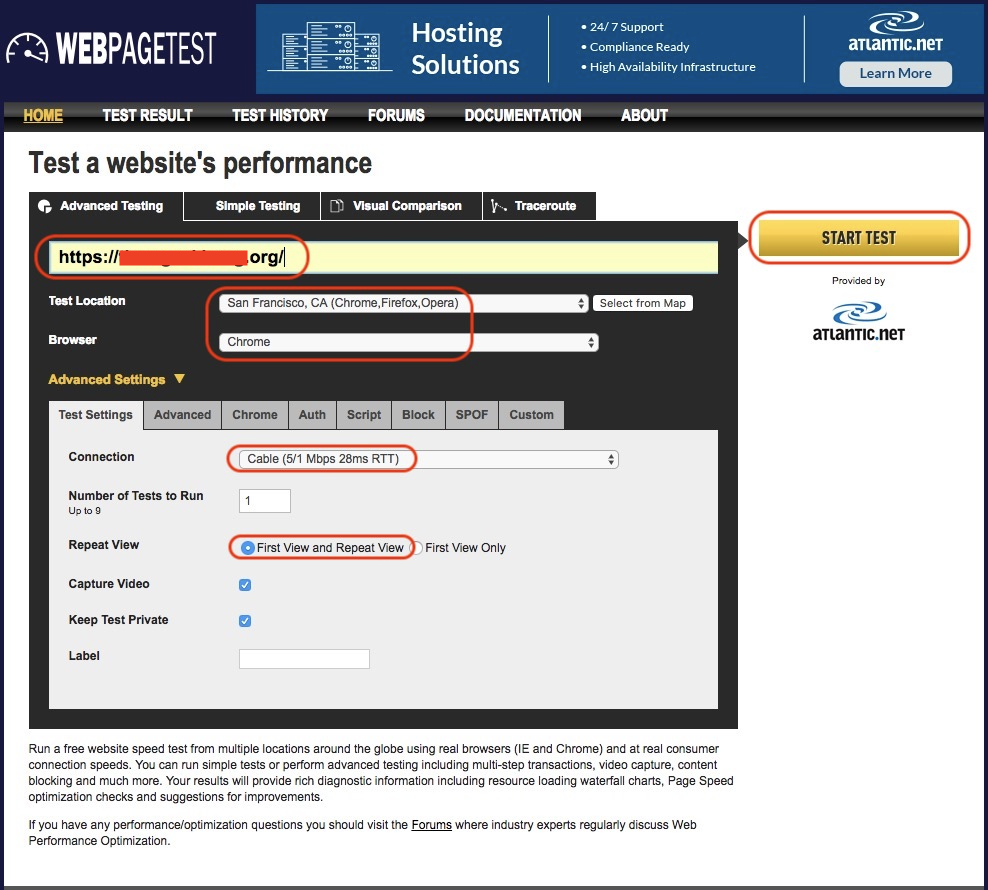The image size is (988, 890).
Task: Switch to the Simple Testing tab
Action: tap(257, 206)
